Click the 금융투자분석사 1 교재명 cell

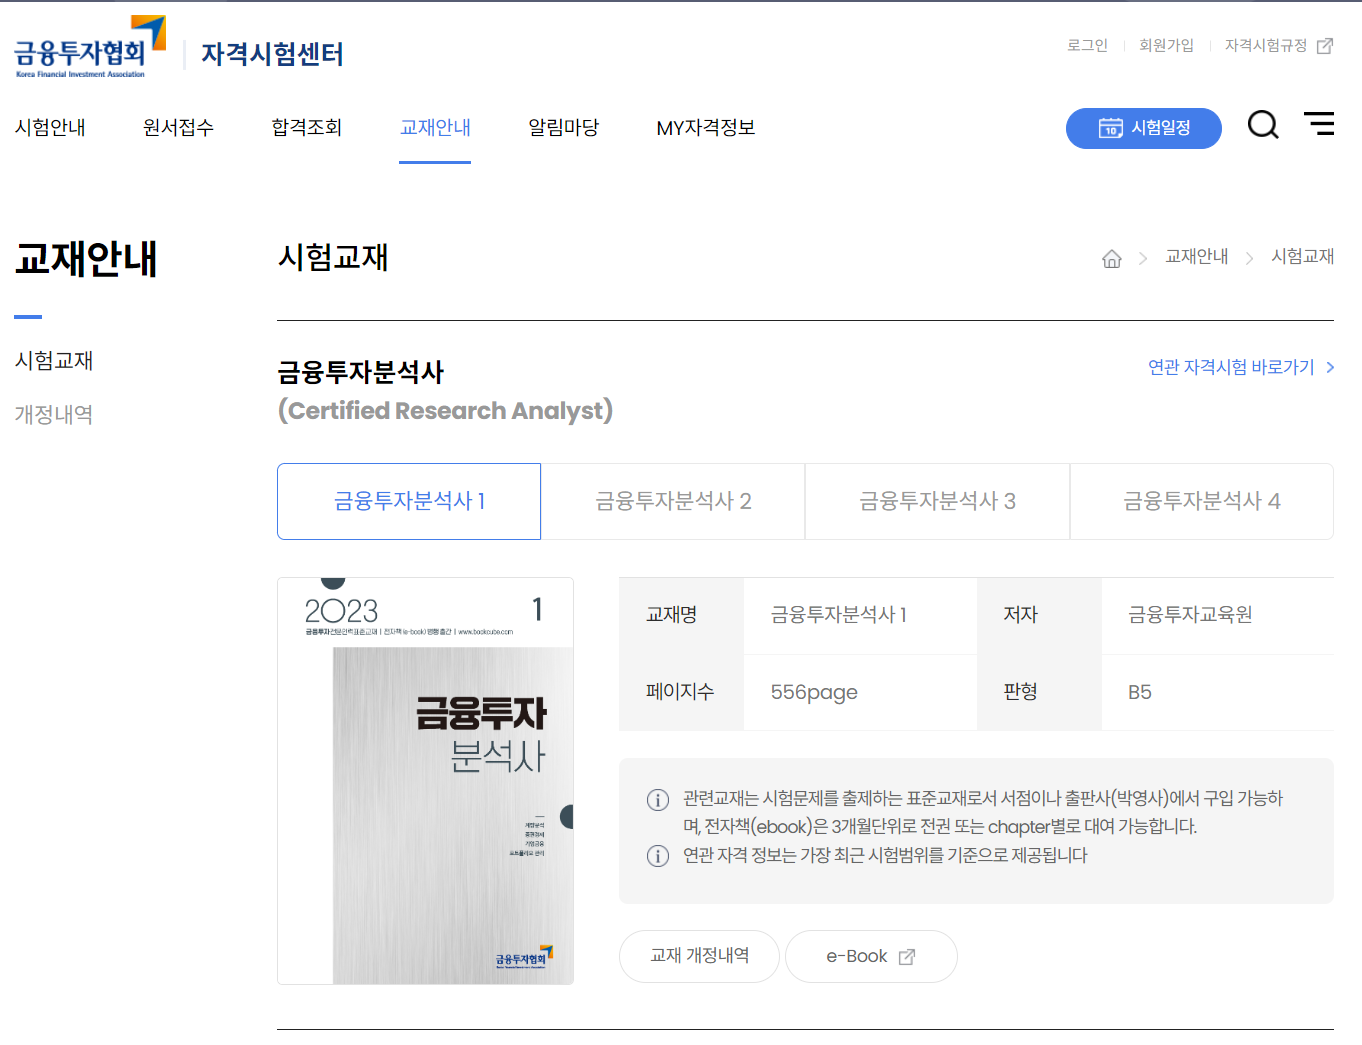pos(838,615)
